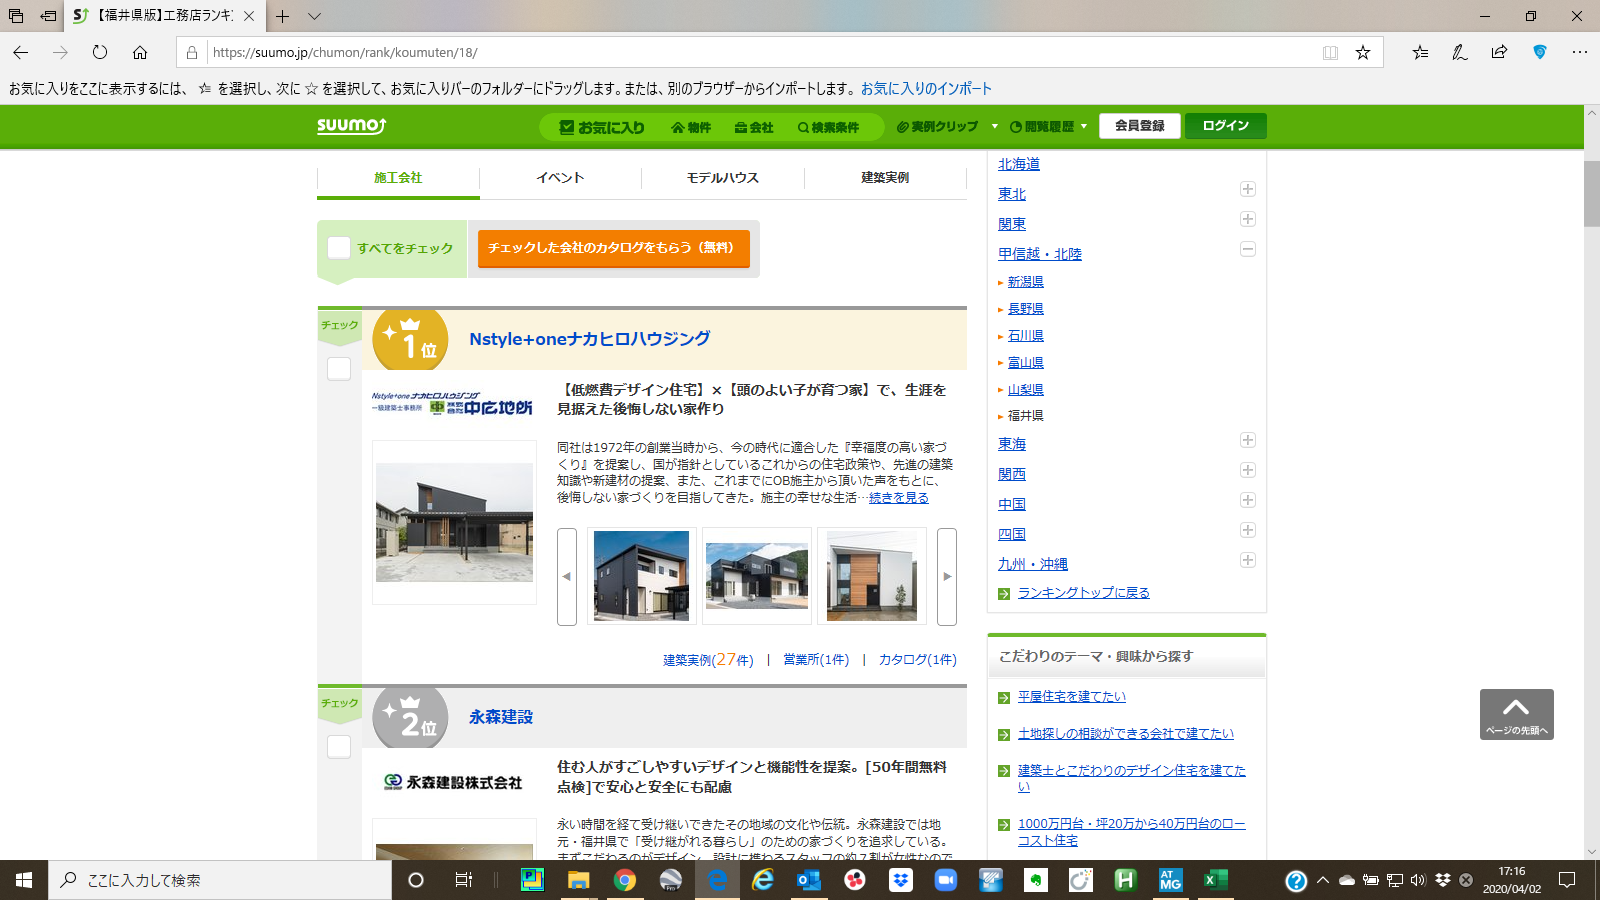Select 山梨県 in the region list
This screenshot has width=1600, height=900.
click(x=1026, y=390)
